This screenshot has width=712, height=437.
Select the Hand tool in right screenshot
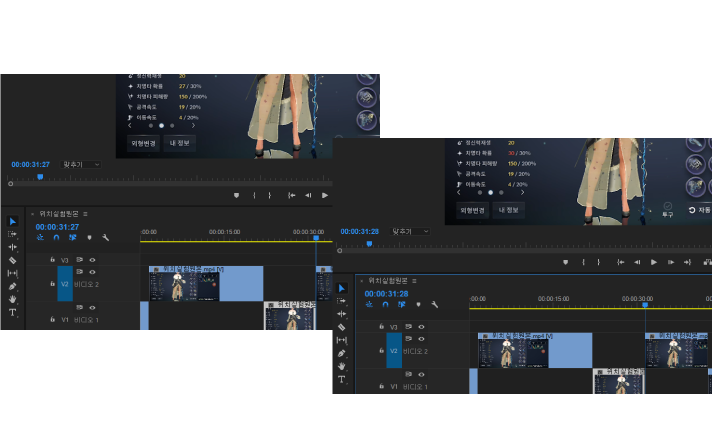(x=342, y=366)
